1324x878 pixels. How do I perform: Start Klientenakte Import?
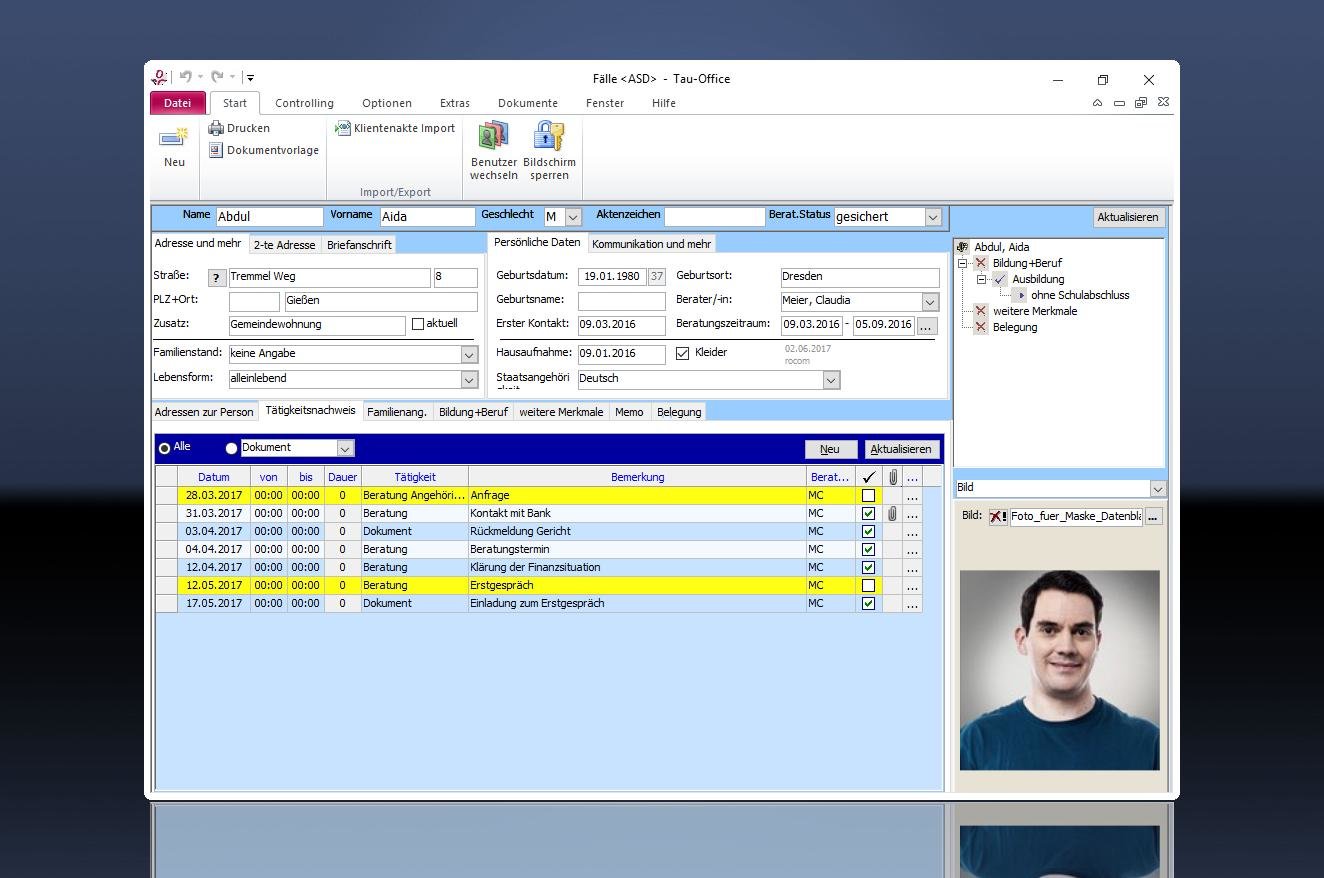pos(395,128)
